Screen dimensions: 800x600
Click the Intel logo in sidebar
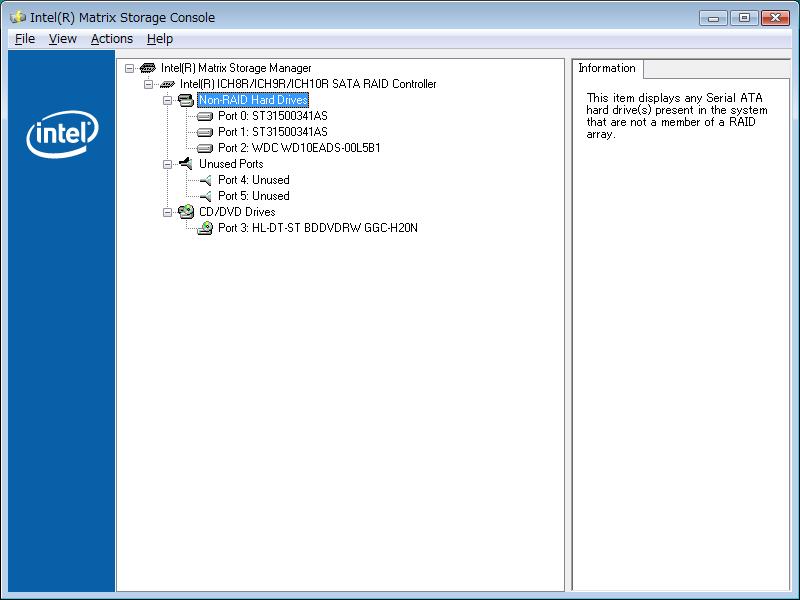coord(62,134)
